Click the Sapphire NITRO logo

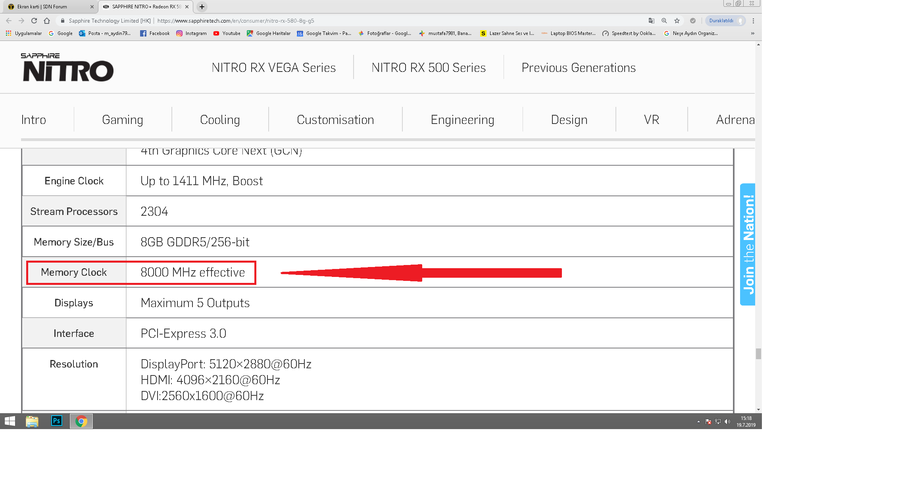68,67
